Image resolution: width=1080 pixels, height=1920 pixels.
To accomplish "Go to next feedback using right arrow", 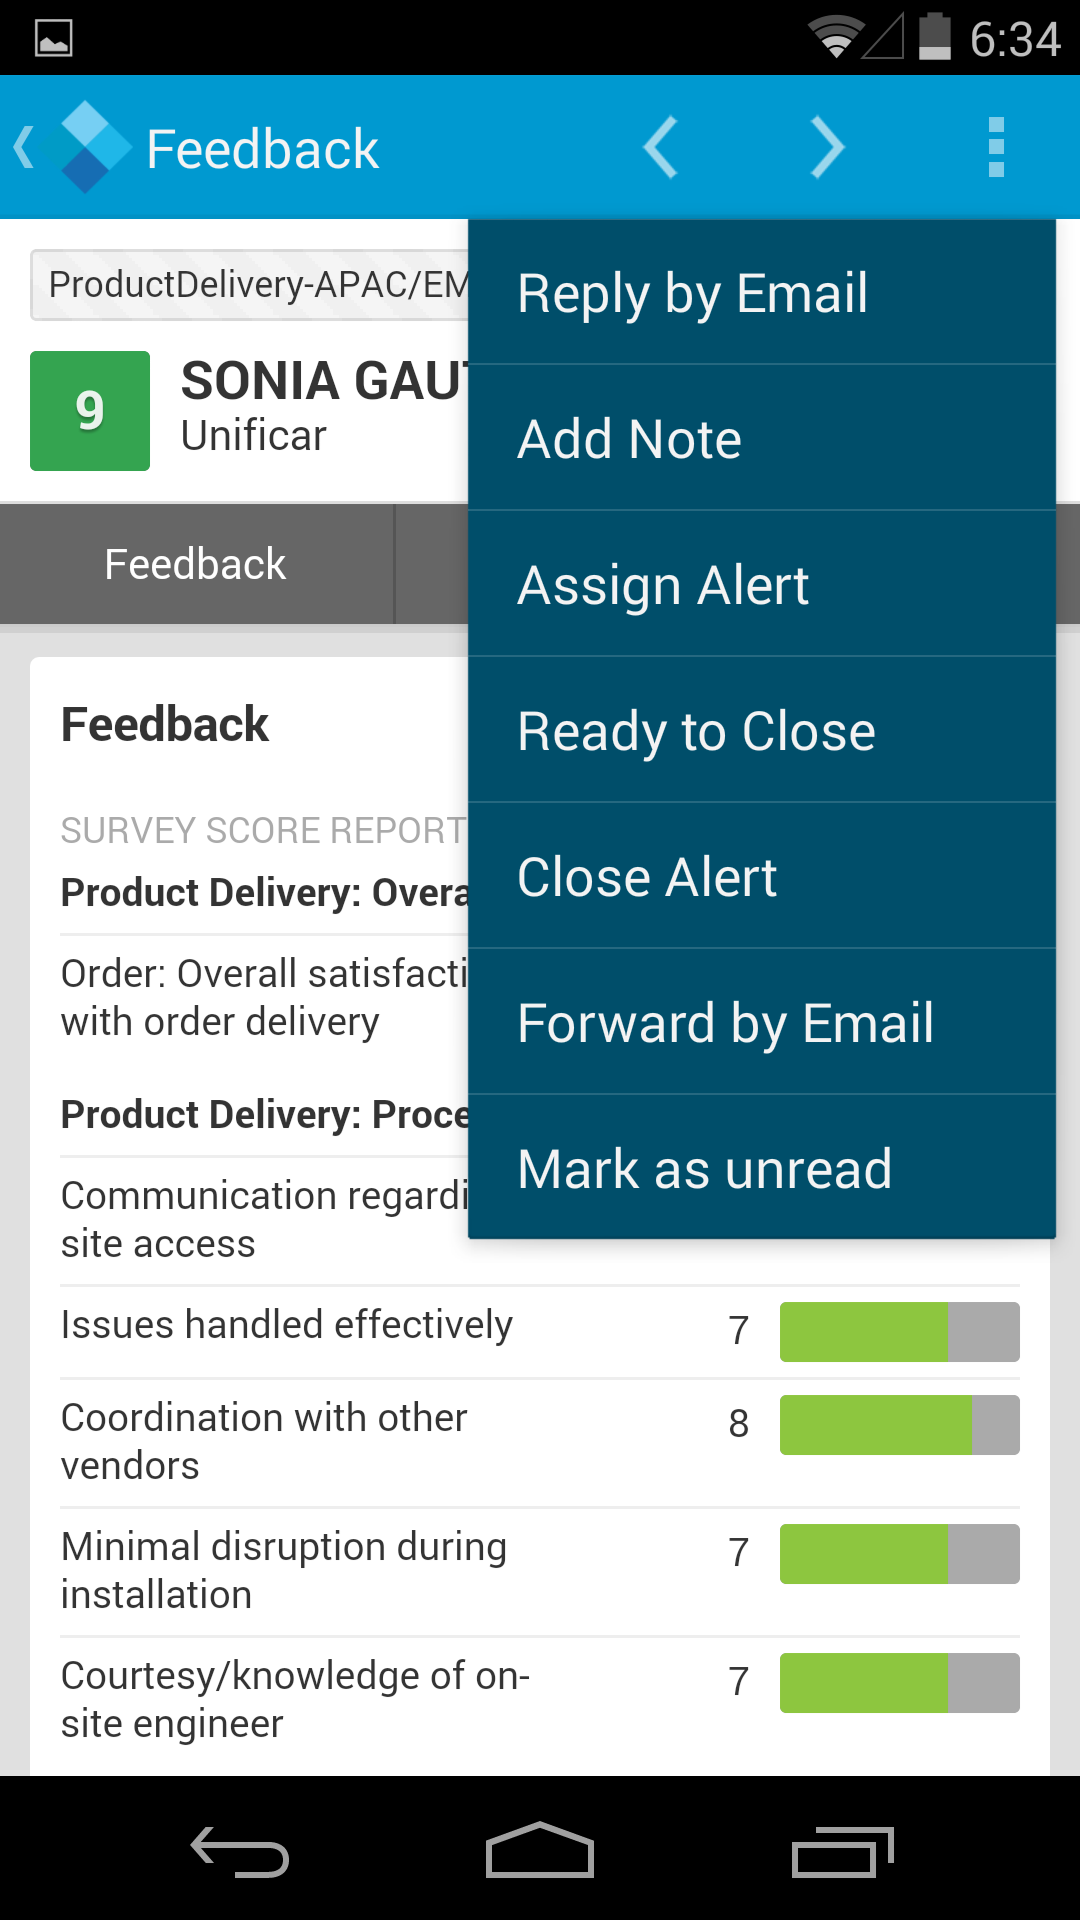I will pos(827,147).
